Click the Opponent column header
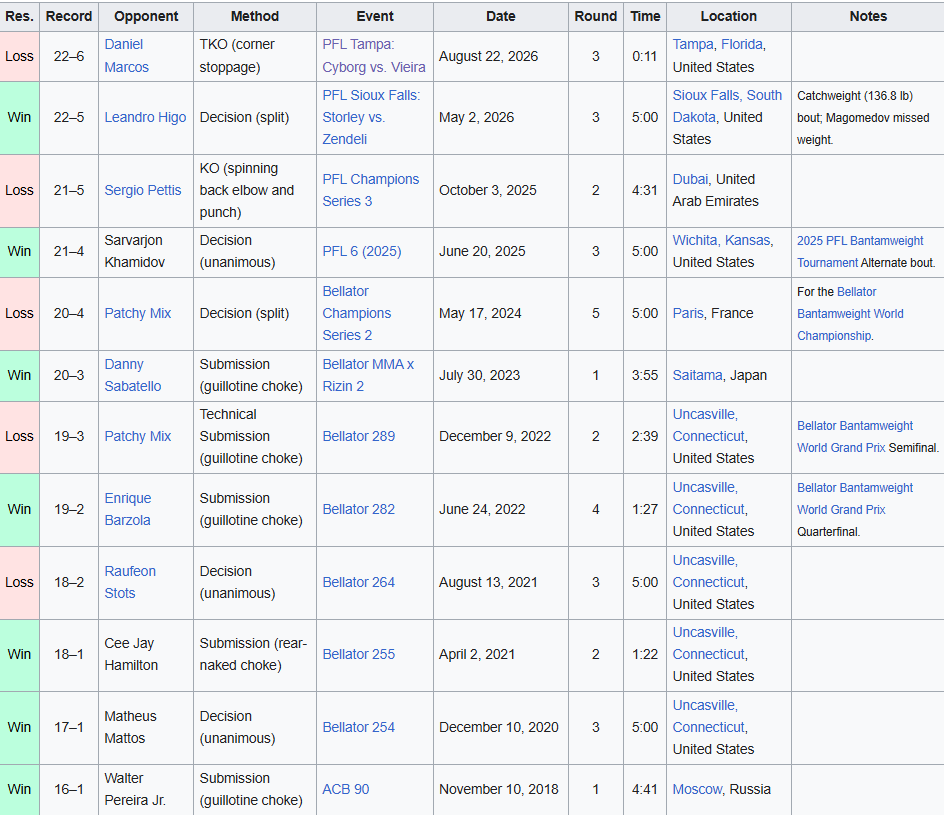 pyautogui.click(x=146, y=16)
